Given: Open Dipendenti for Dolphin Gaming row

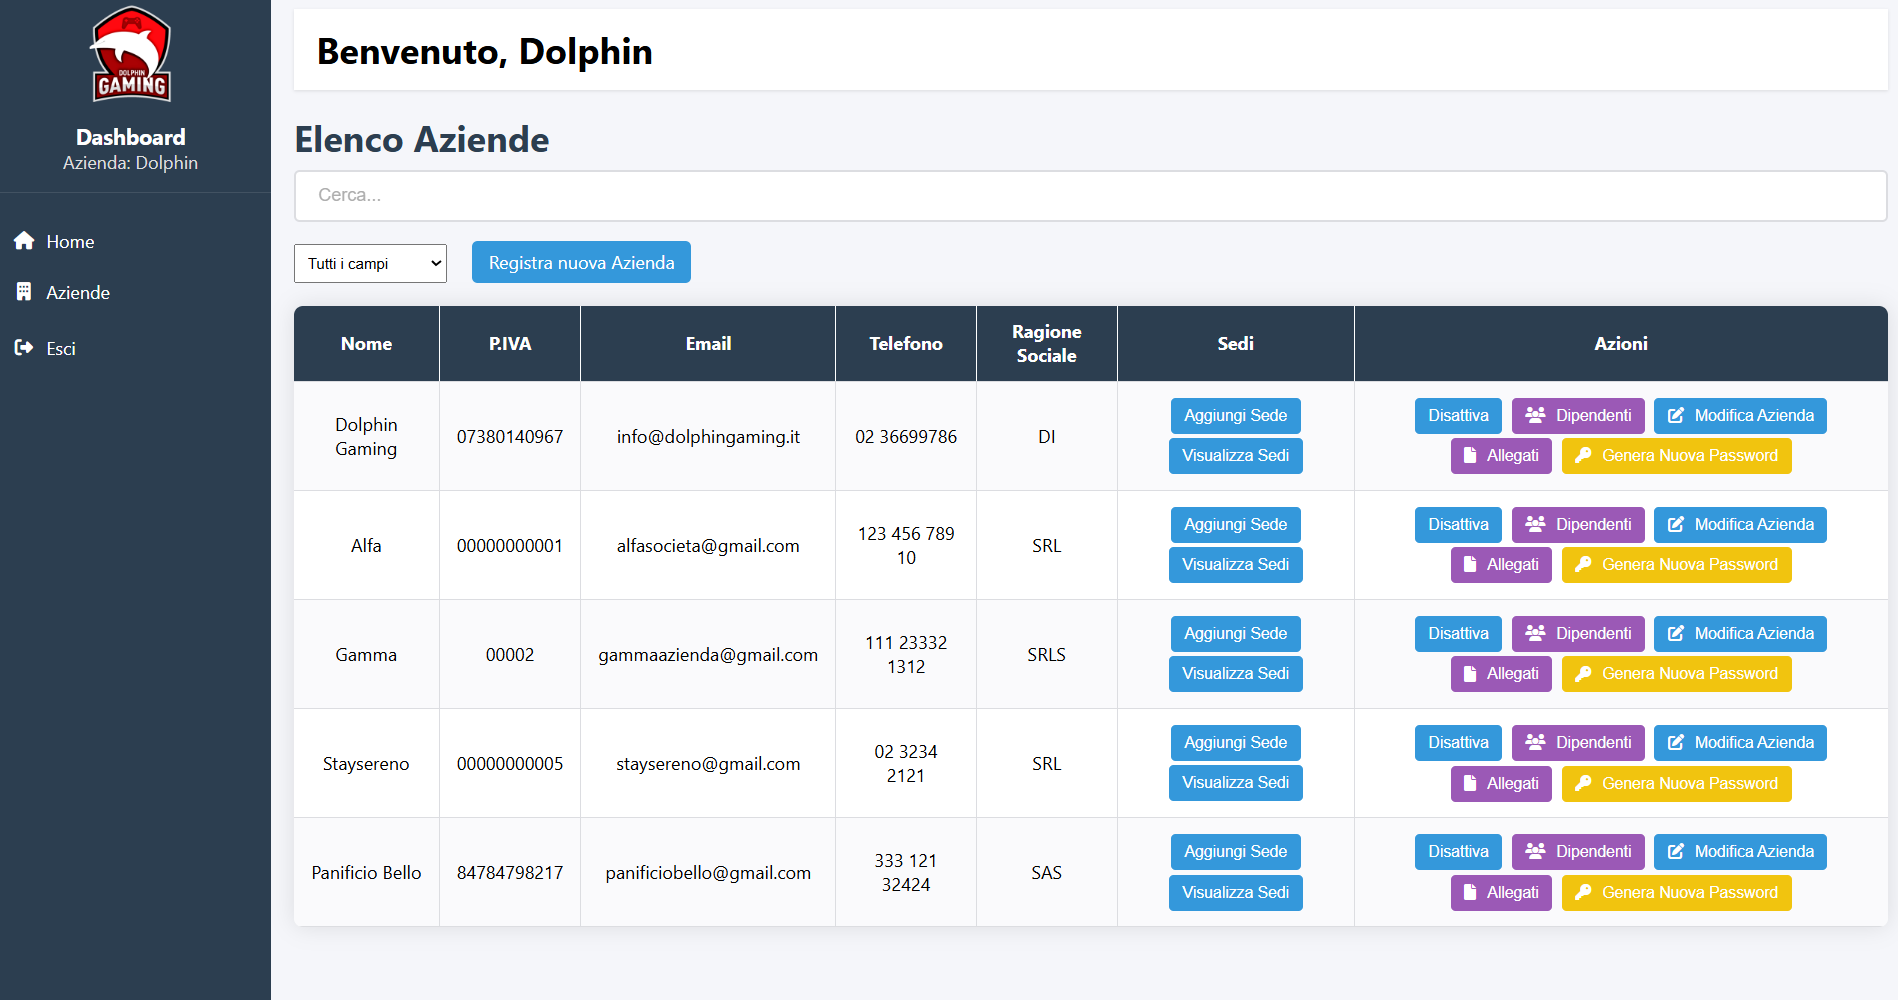Looking at the screenshot, I should coord(1577,416).
